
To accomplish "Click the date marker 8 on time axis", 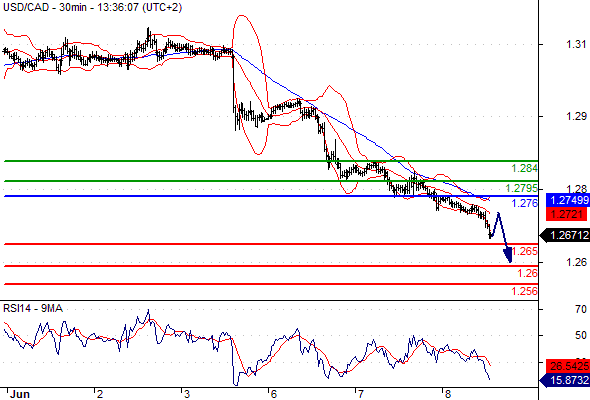I will point(447,394).
